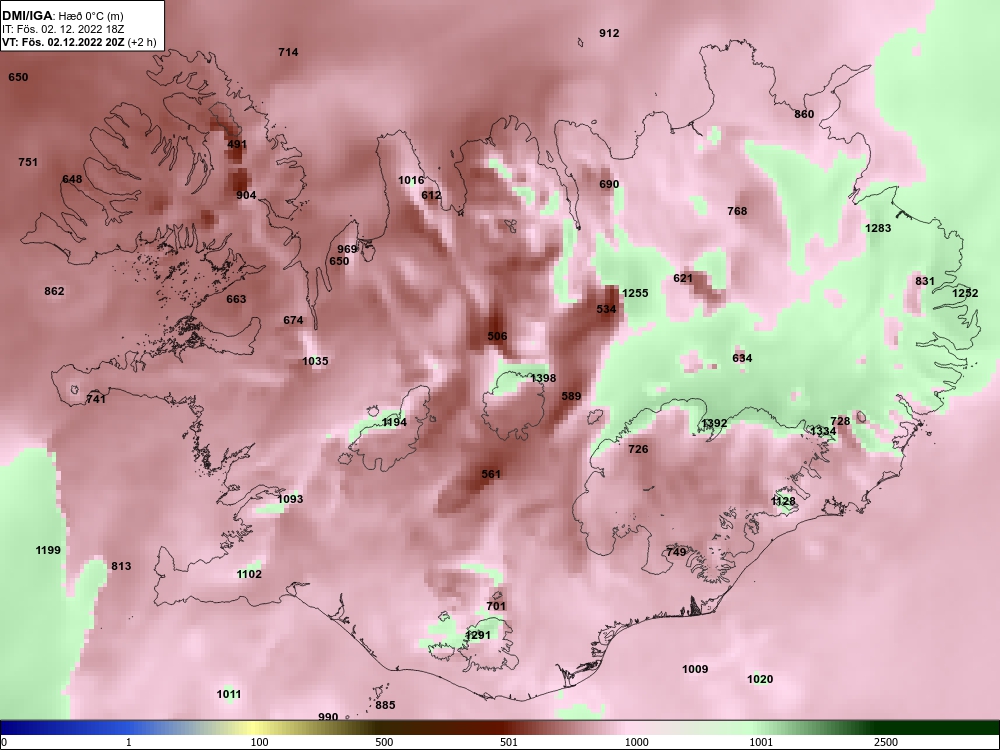Click the 714 height value

[288, 52]
